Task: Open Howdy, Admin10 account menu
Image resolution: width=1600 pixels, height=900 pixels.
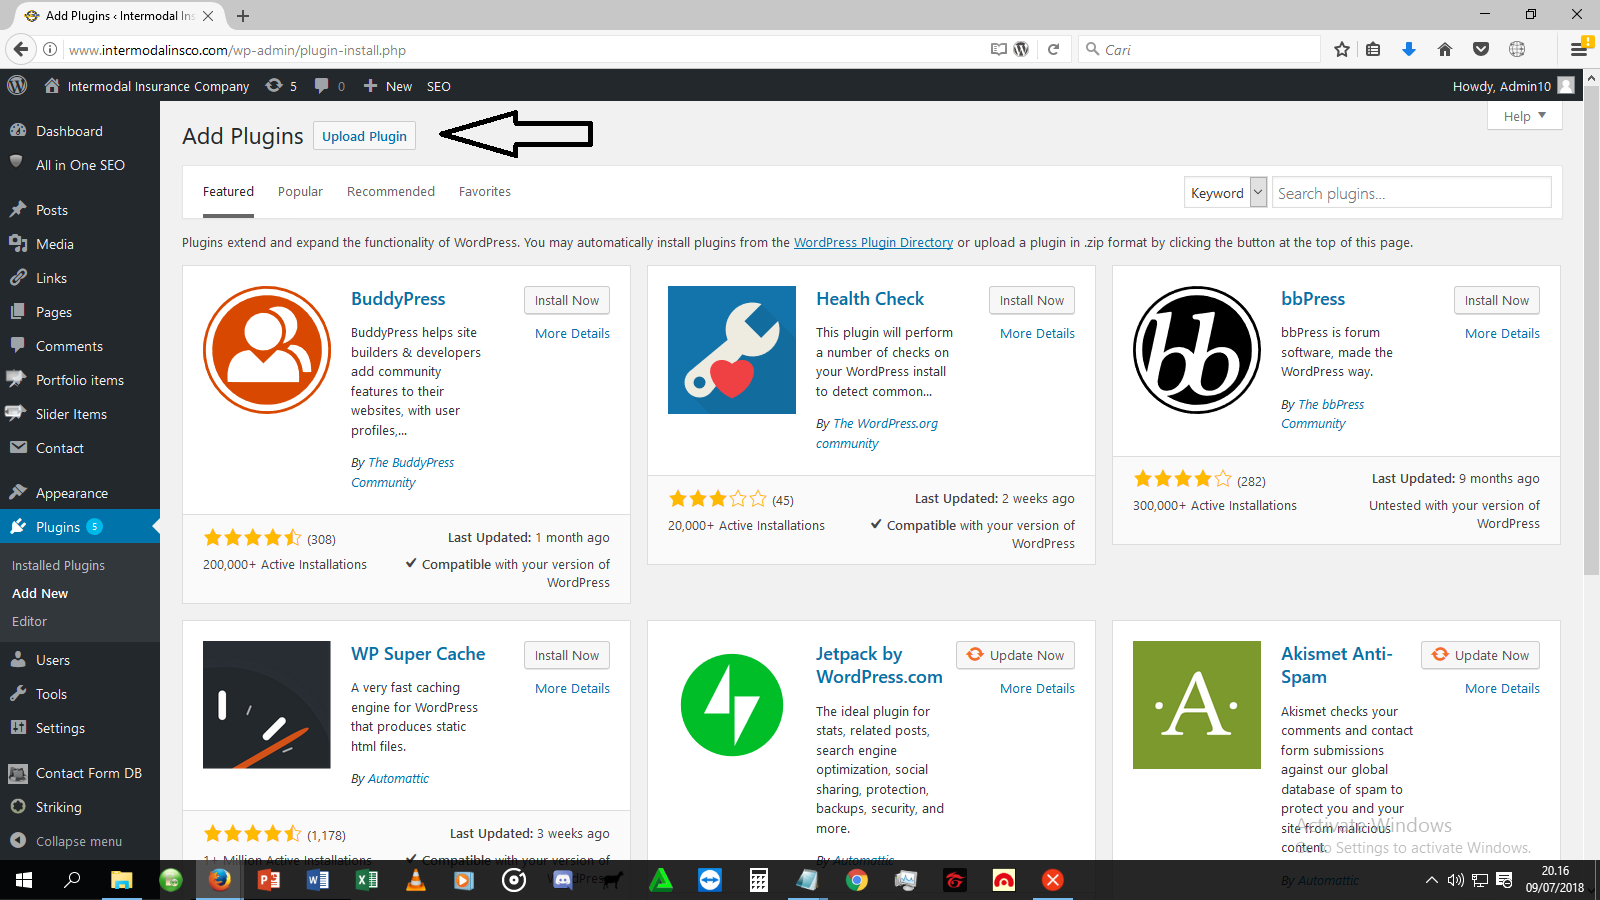Action: coord(1514,86)
